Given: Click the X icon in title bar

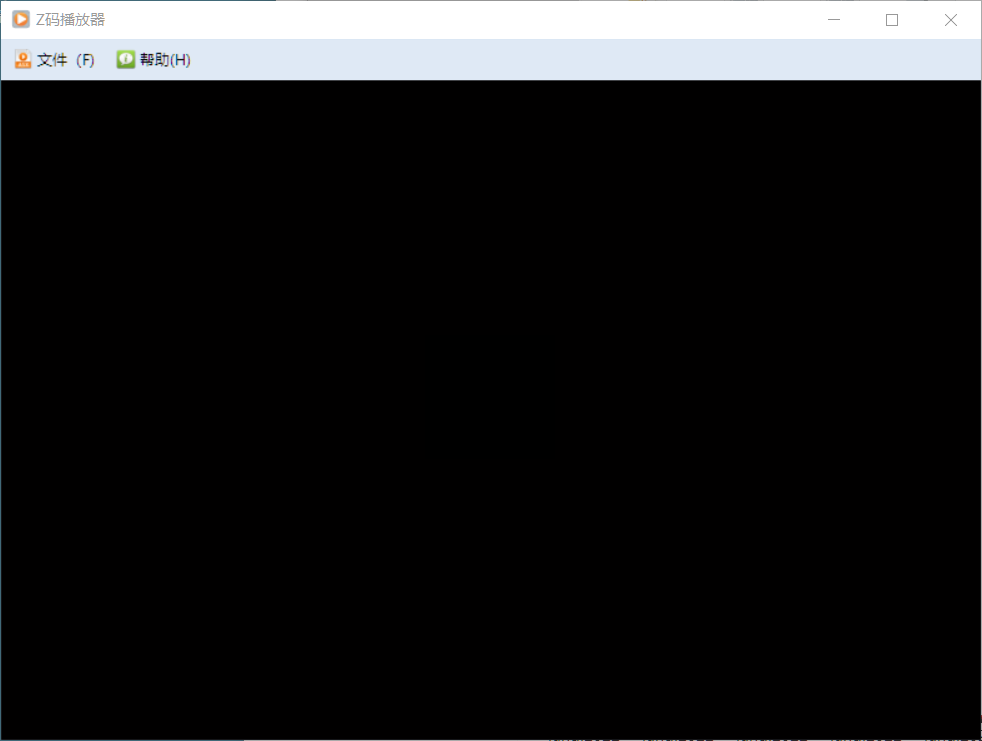Looking at the screenshot, I should pyautogui.click(x=951, y=20).
